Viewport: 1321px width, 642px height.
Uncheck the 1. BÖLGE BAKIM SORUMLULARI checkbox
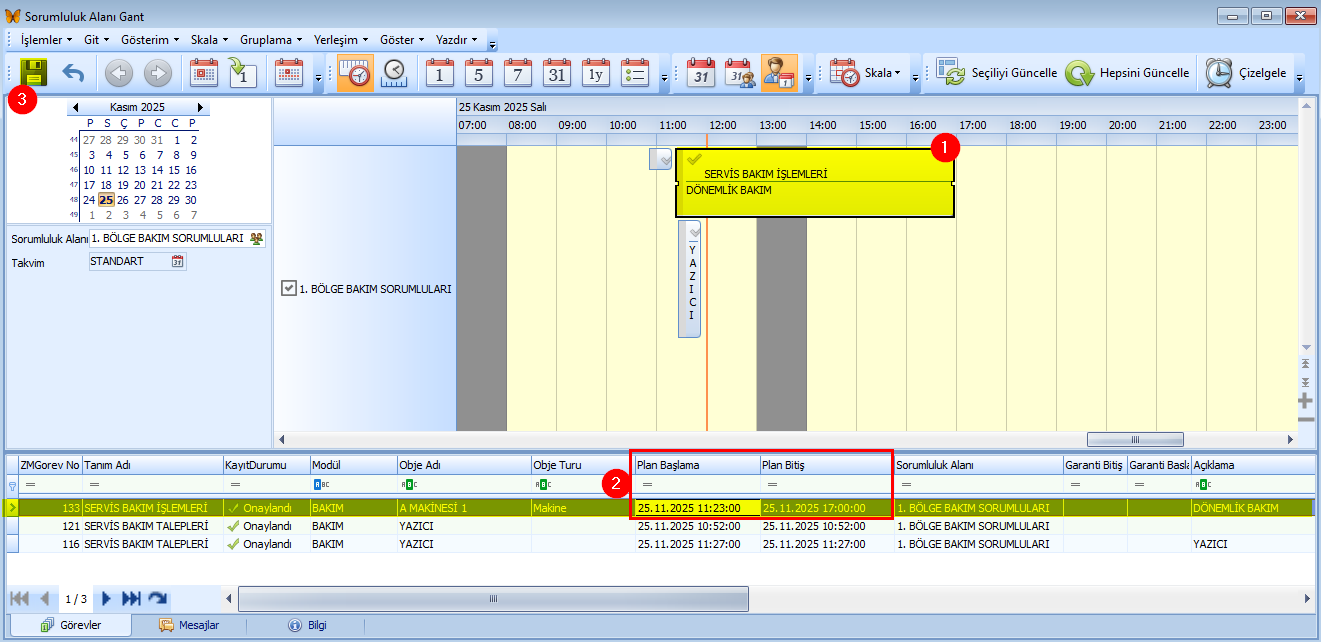(x=289, y=288)
